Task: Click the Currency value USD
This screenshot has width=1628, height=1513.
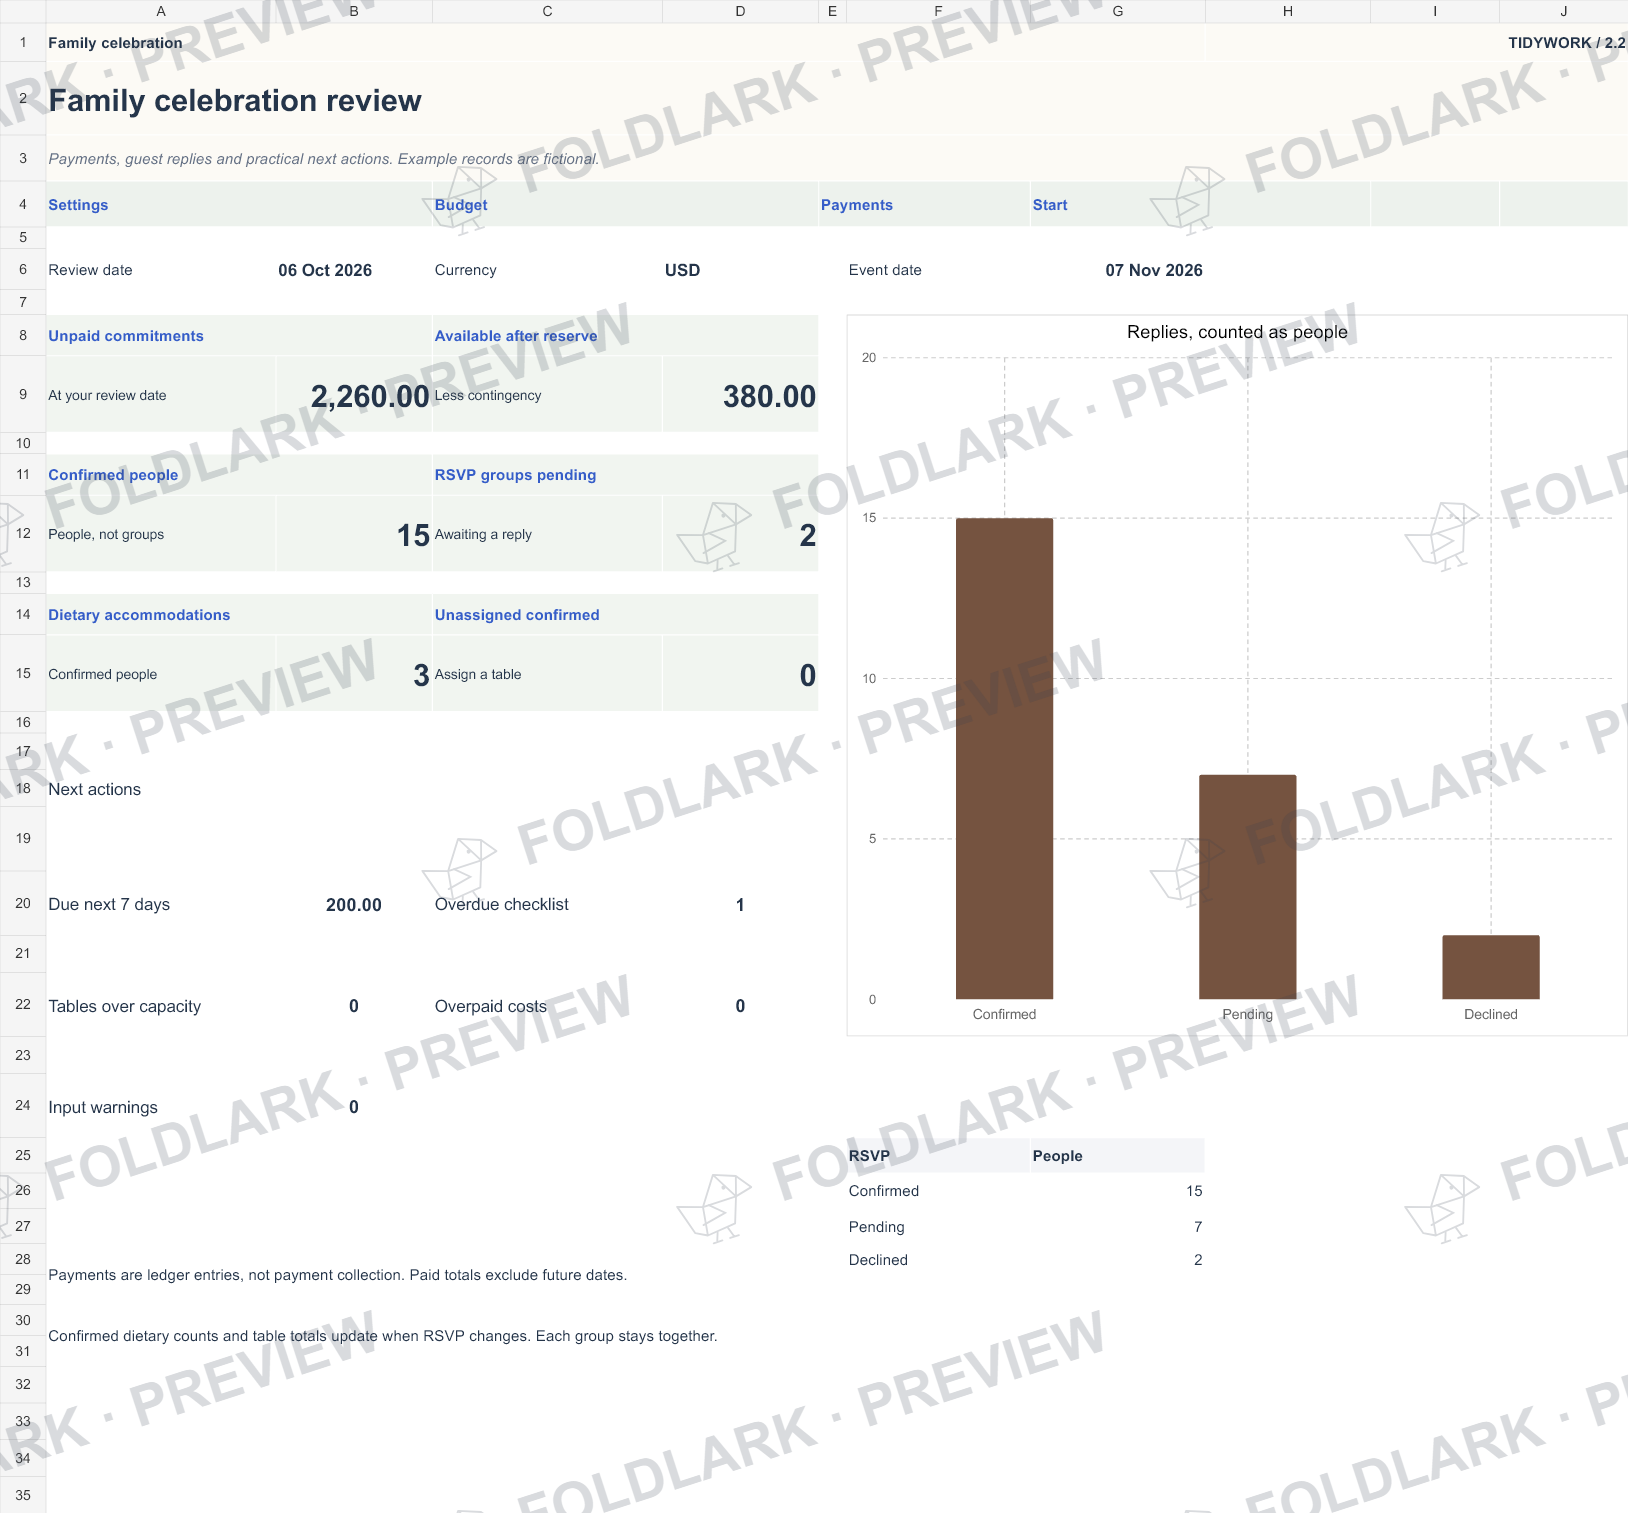Action: coord(682,270)
